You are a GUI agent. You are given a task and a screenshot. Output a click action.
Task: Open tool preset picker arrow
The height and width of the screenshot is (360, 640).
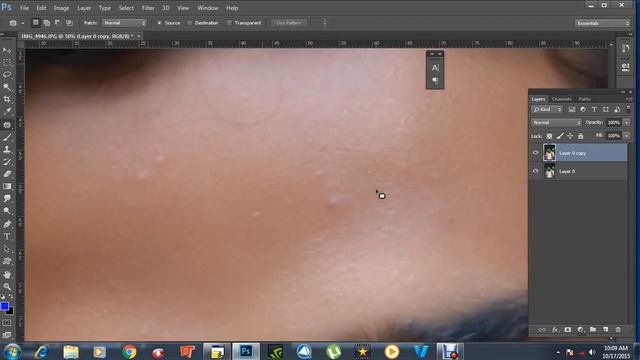click(x=22, y=23)
